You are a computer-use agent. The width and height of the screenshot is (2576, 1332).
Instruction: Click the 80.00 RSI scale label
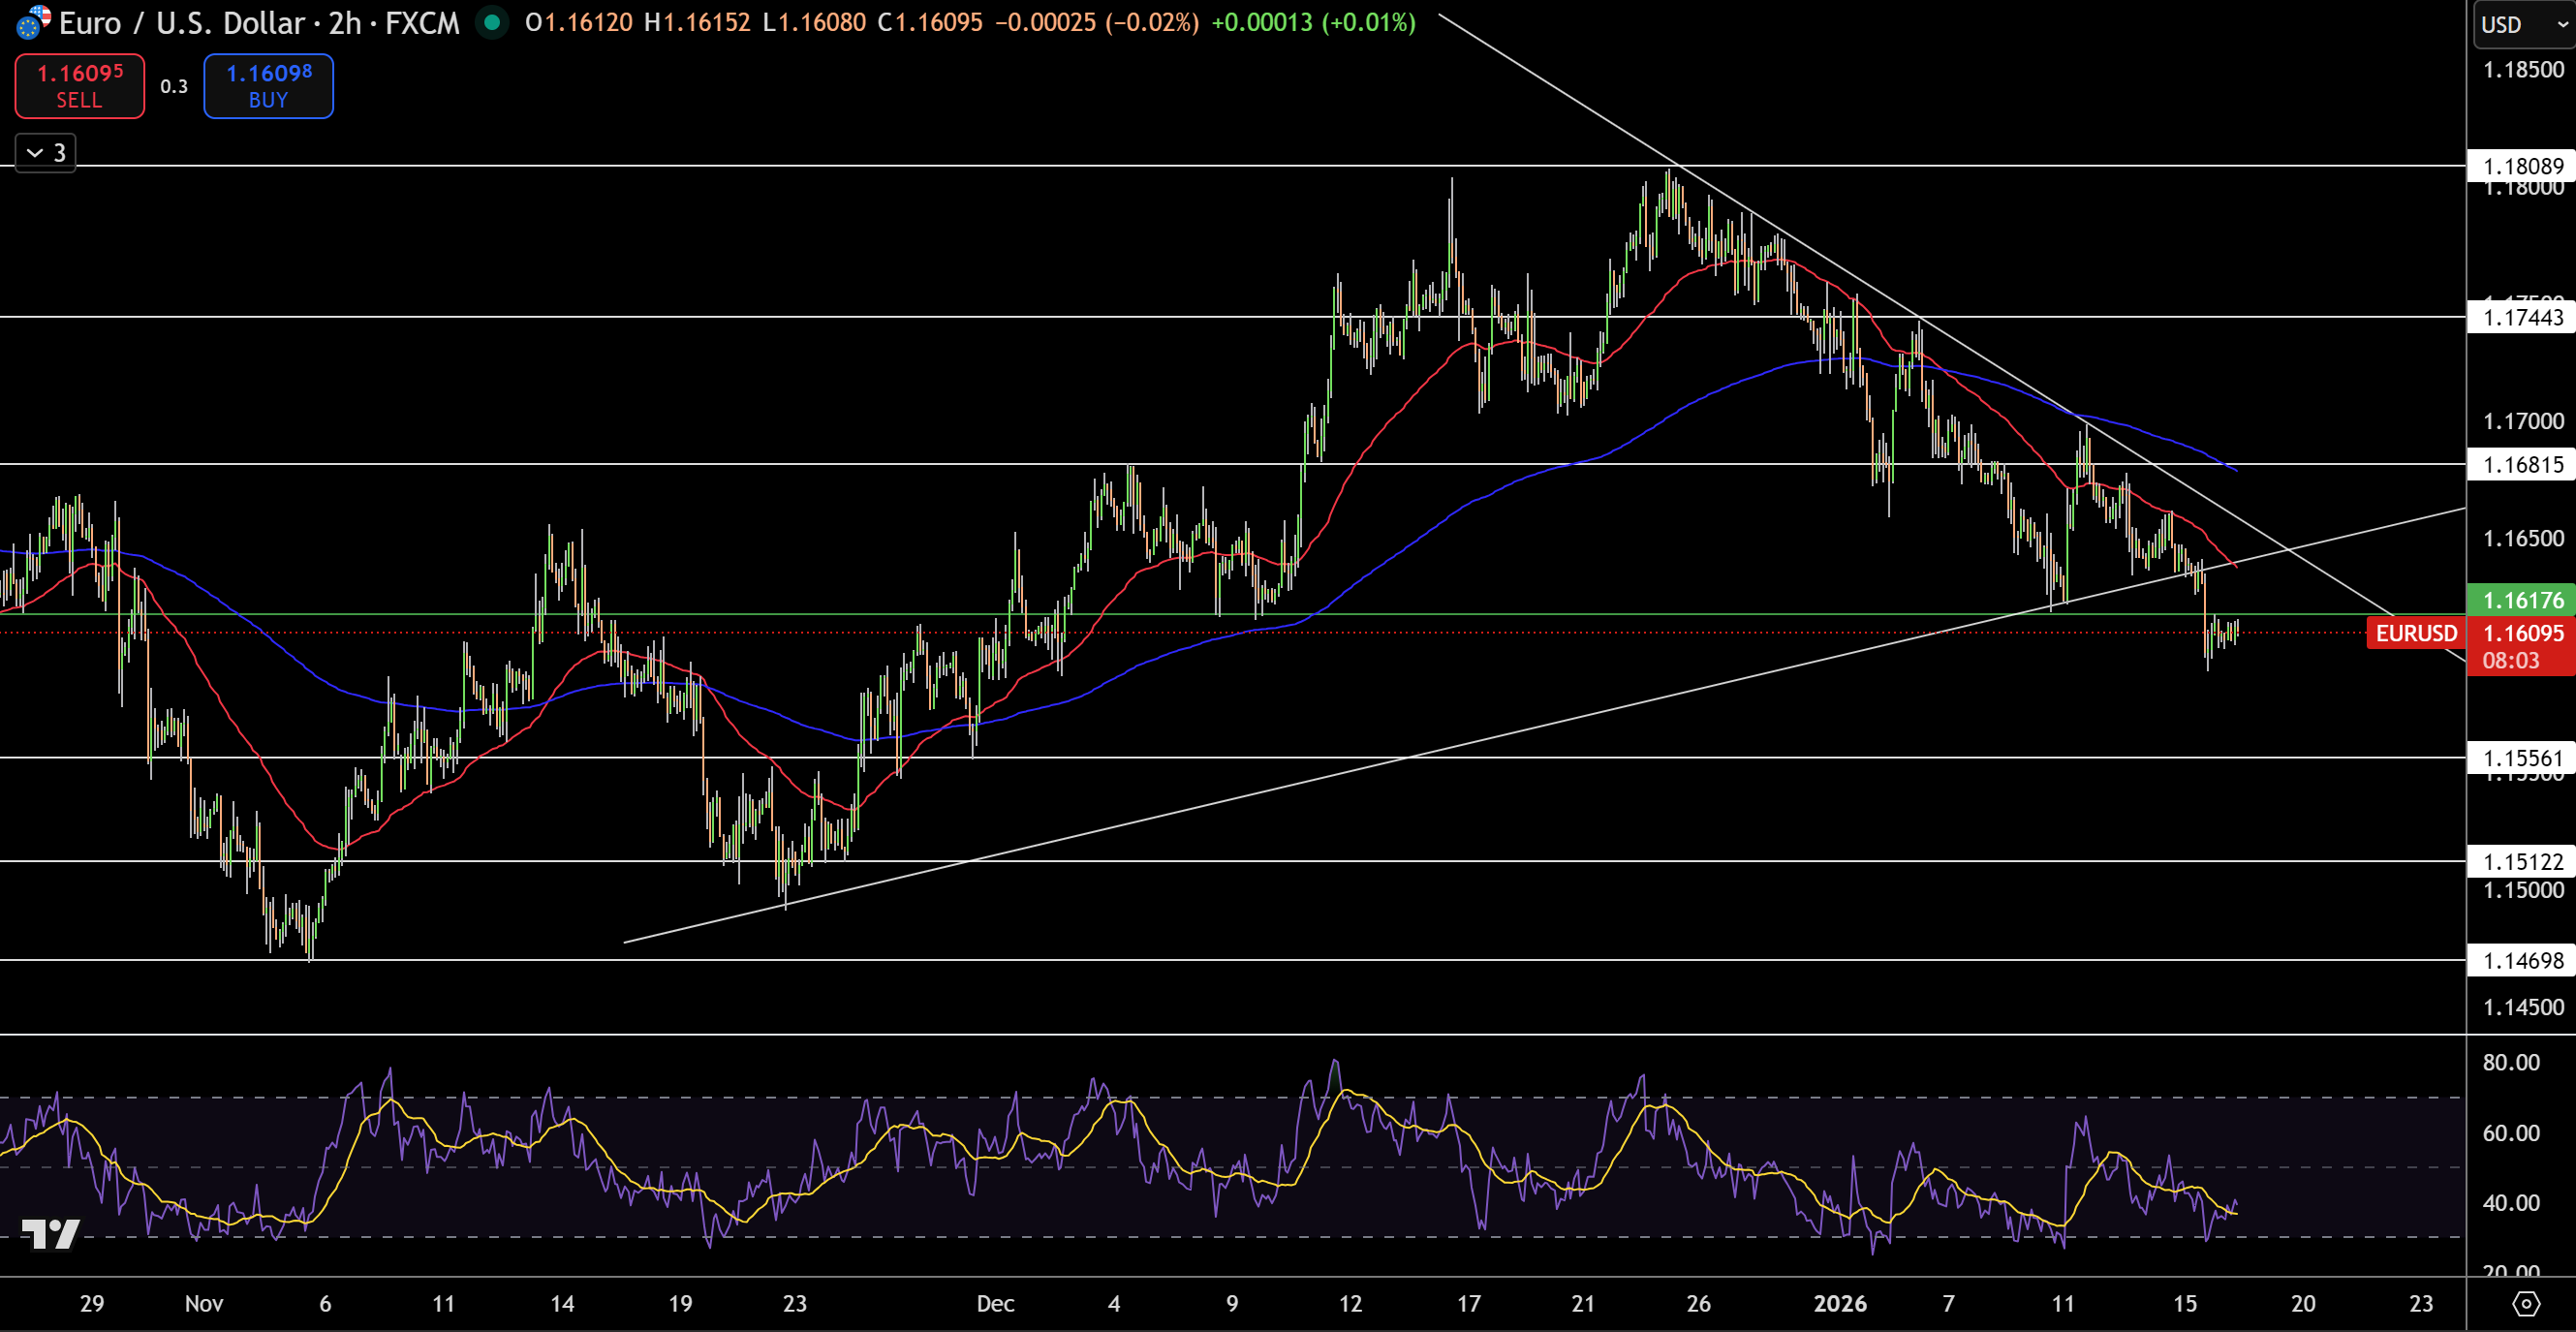2511,1062
